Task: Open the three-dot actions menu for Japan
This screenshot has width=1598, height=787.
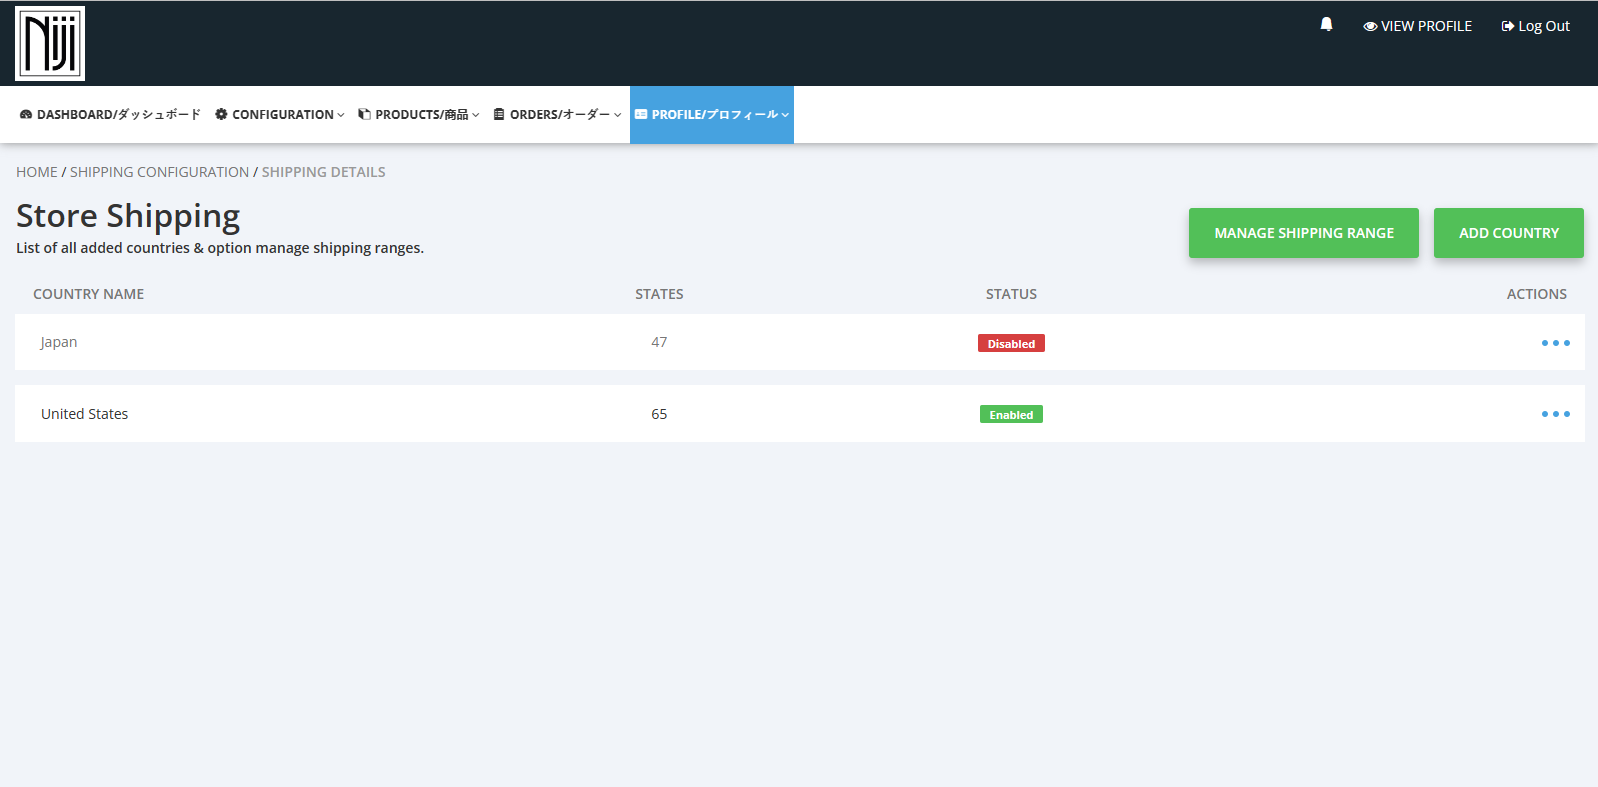Action: pos(1555,343)
